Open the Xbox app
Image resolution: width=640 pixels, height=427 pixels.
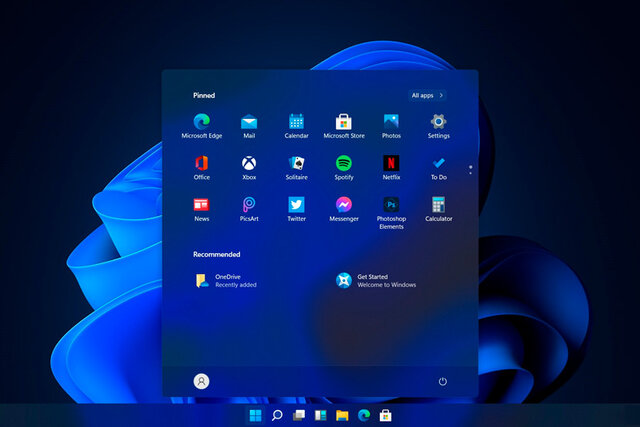[x=249, y=168]
